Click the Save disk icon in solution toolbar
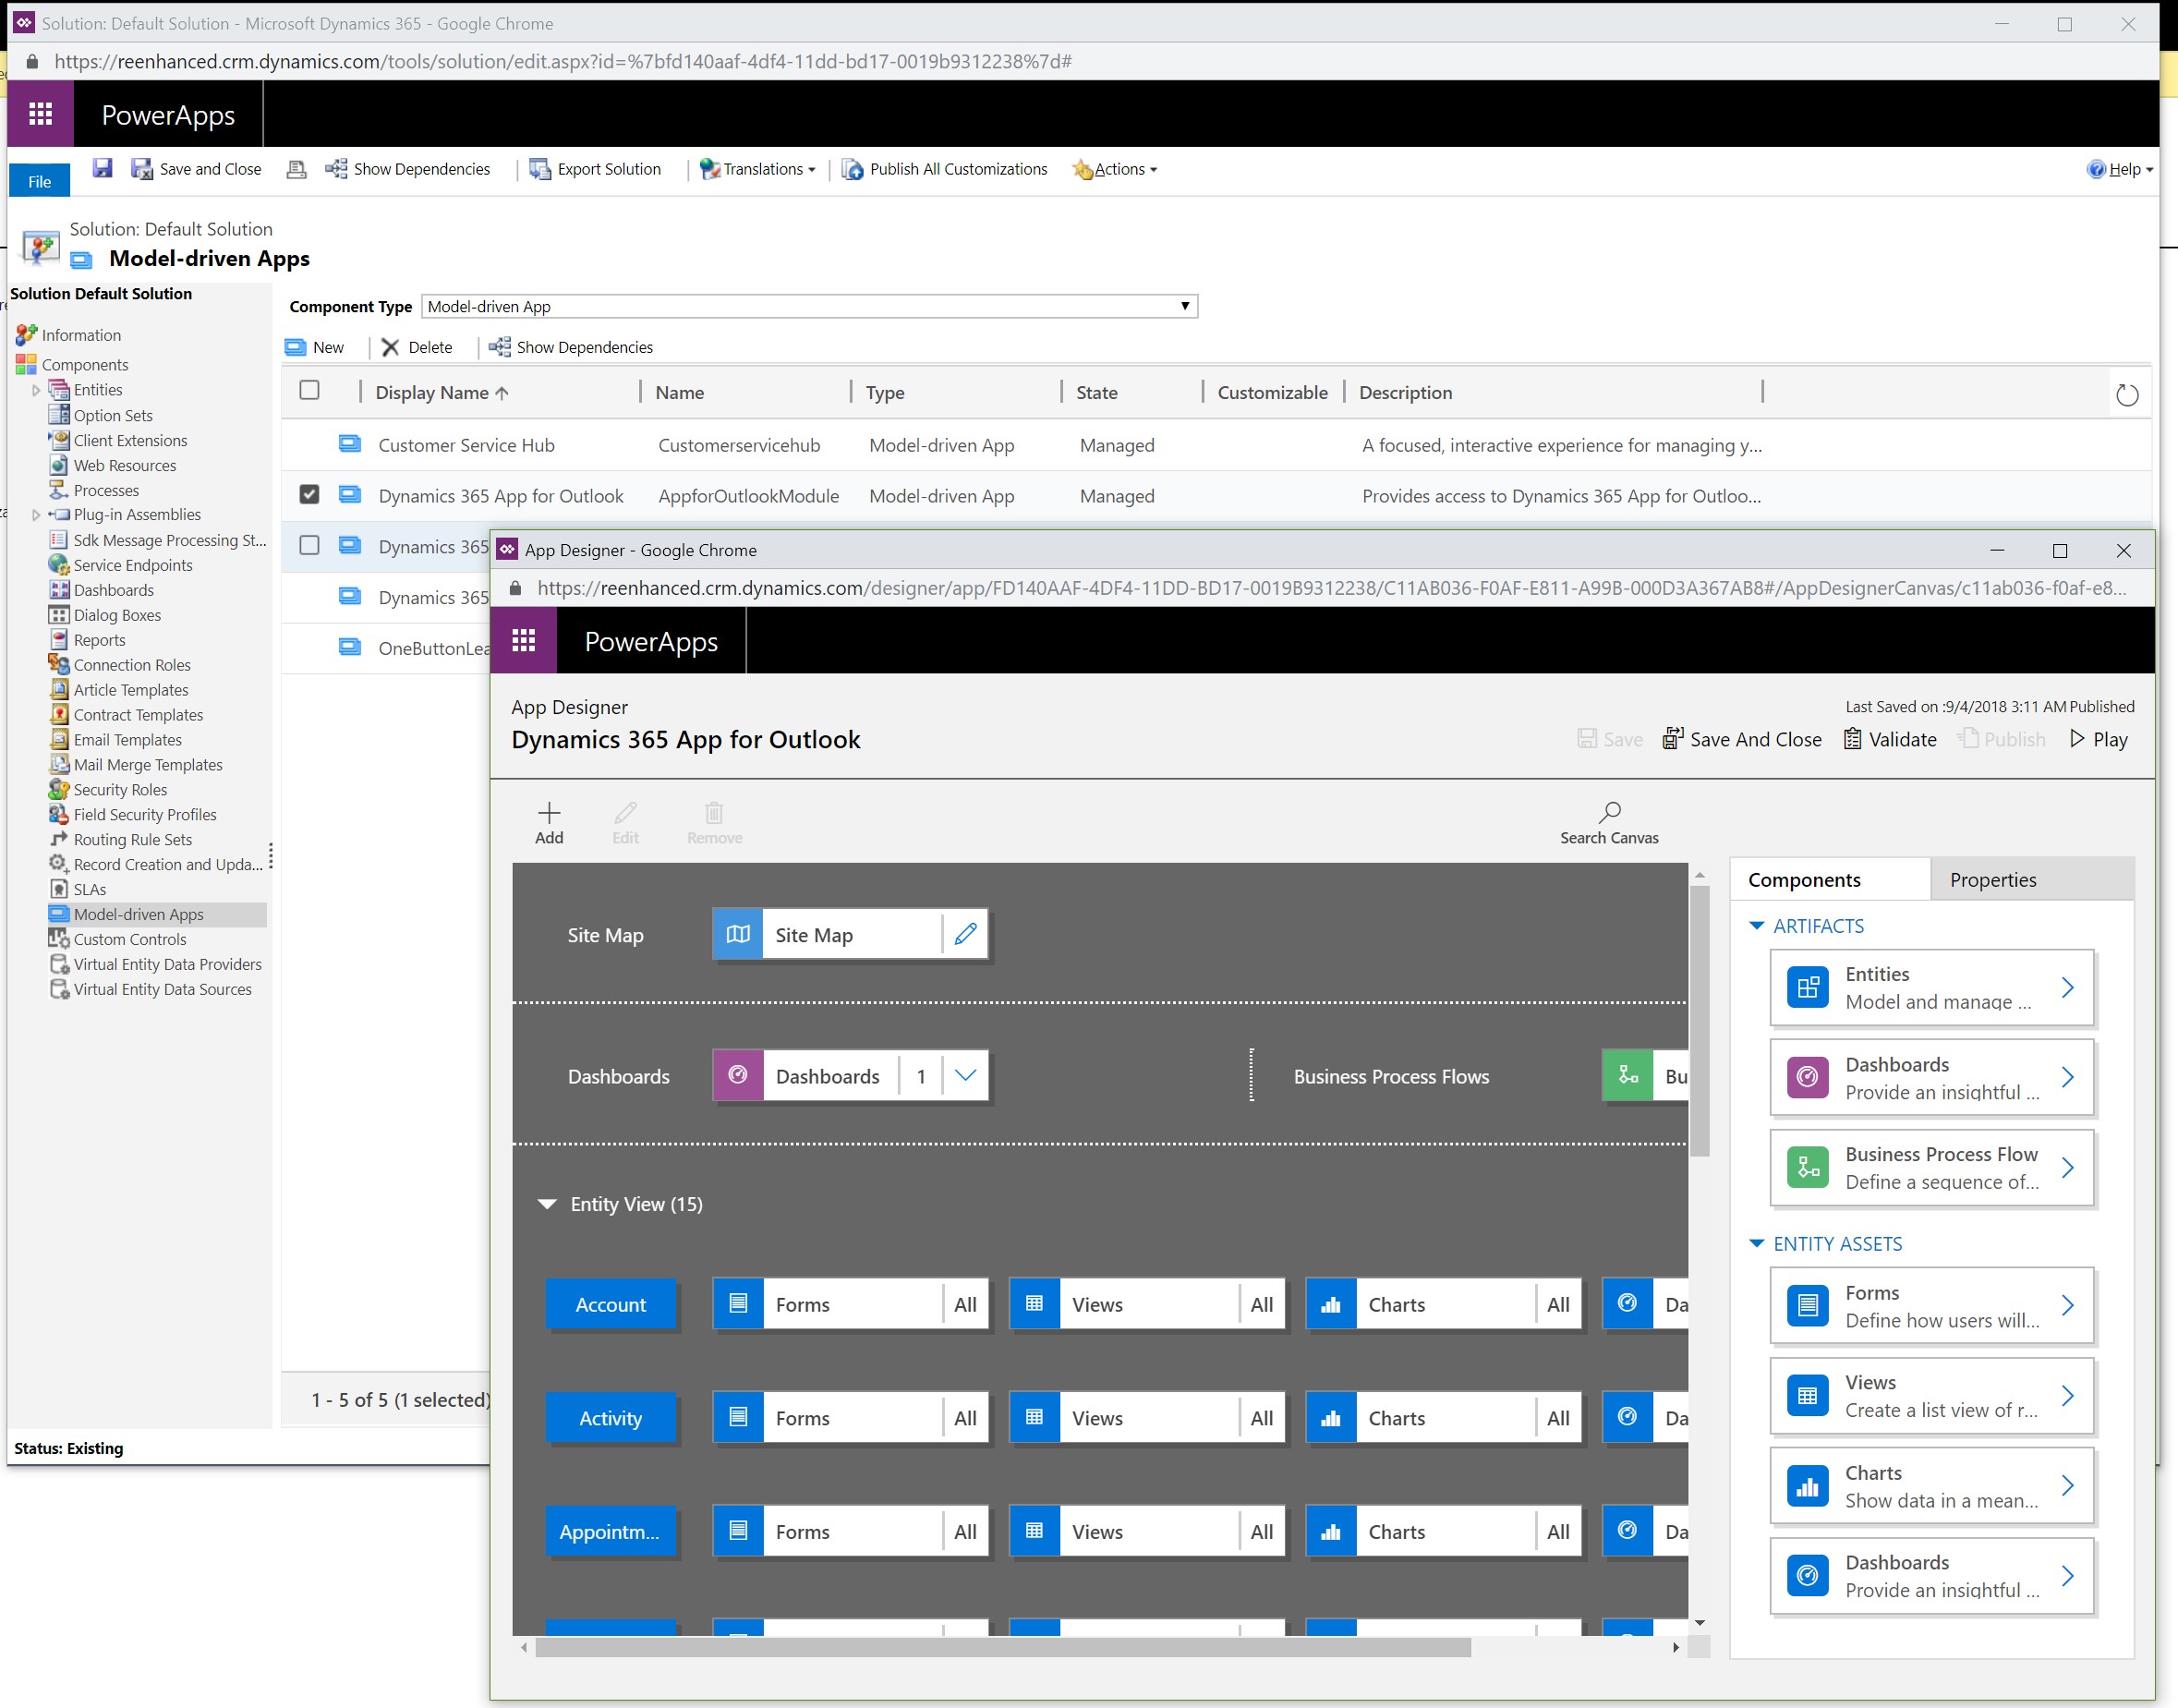Screen dimensions: 2178x1708 102,168
